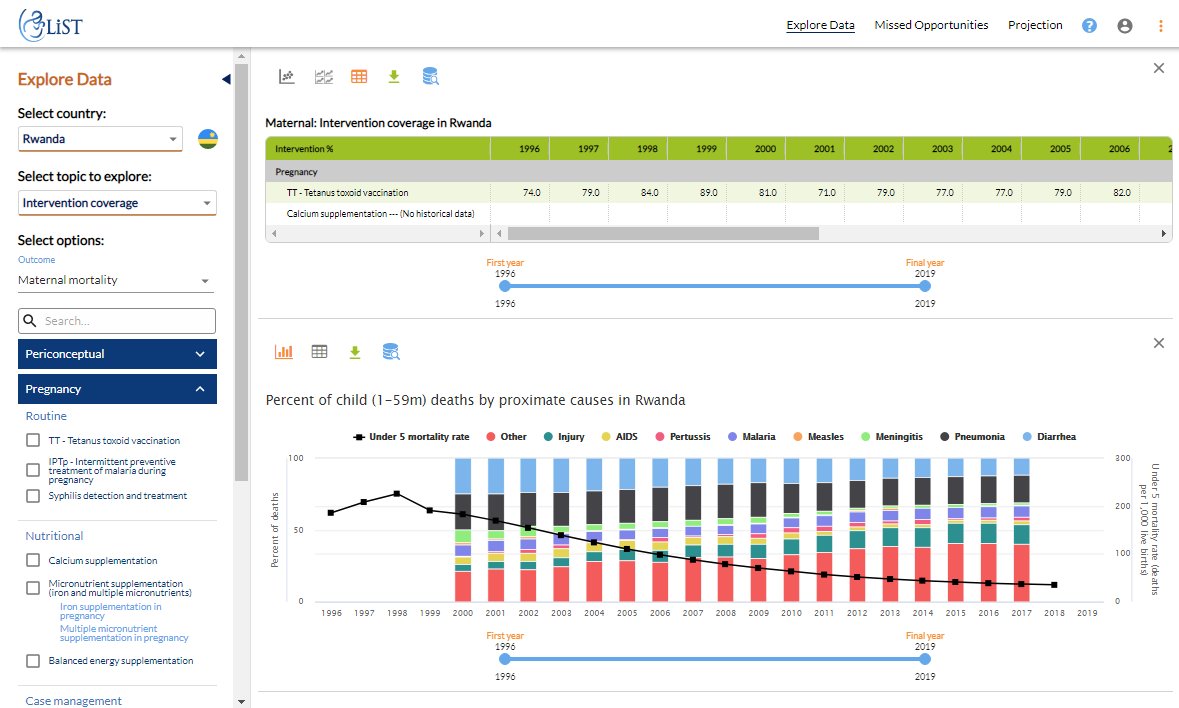The image size is (1179, 708).
Task: Collapse the Explore Data sidebar arrow
Action: 226,79
